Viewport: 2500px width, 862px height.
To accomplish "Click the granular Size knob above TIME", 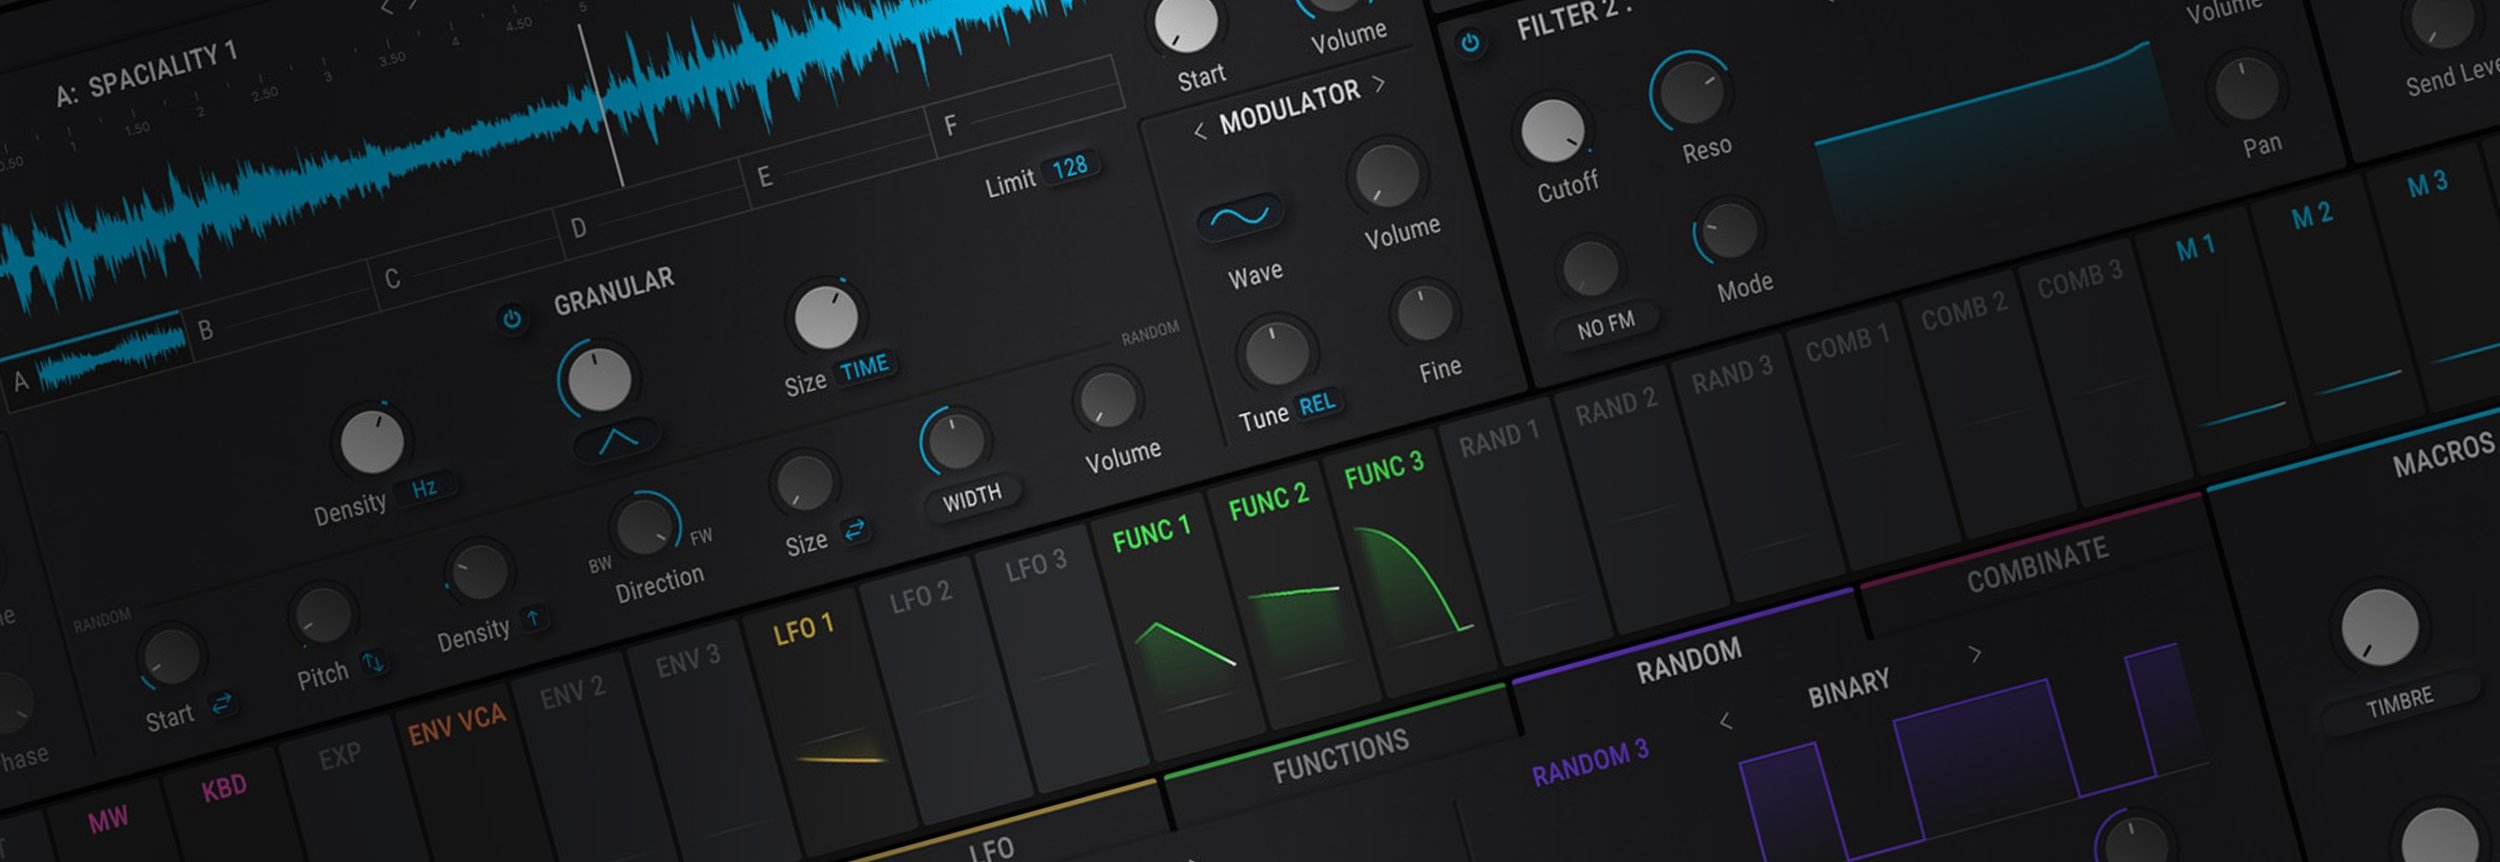I will click(x=826, y=317).
